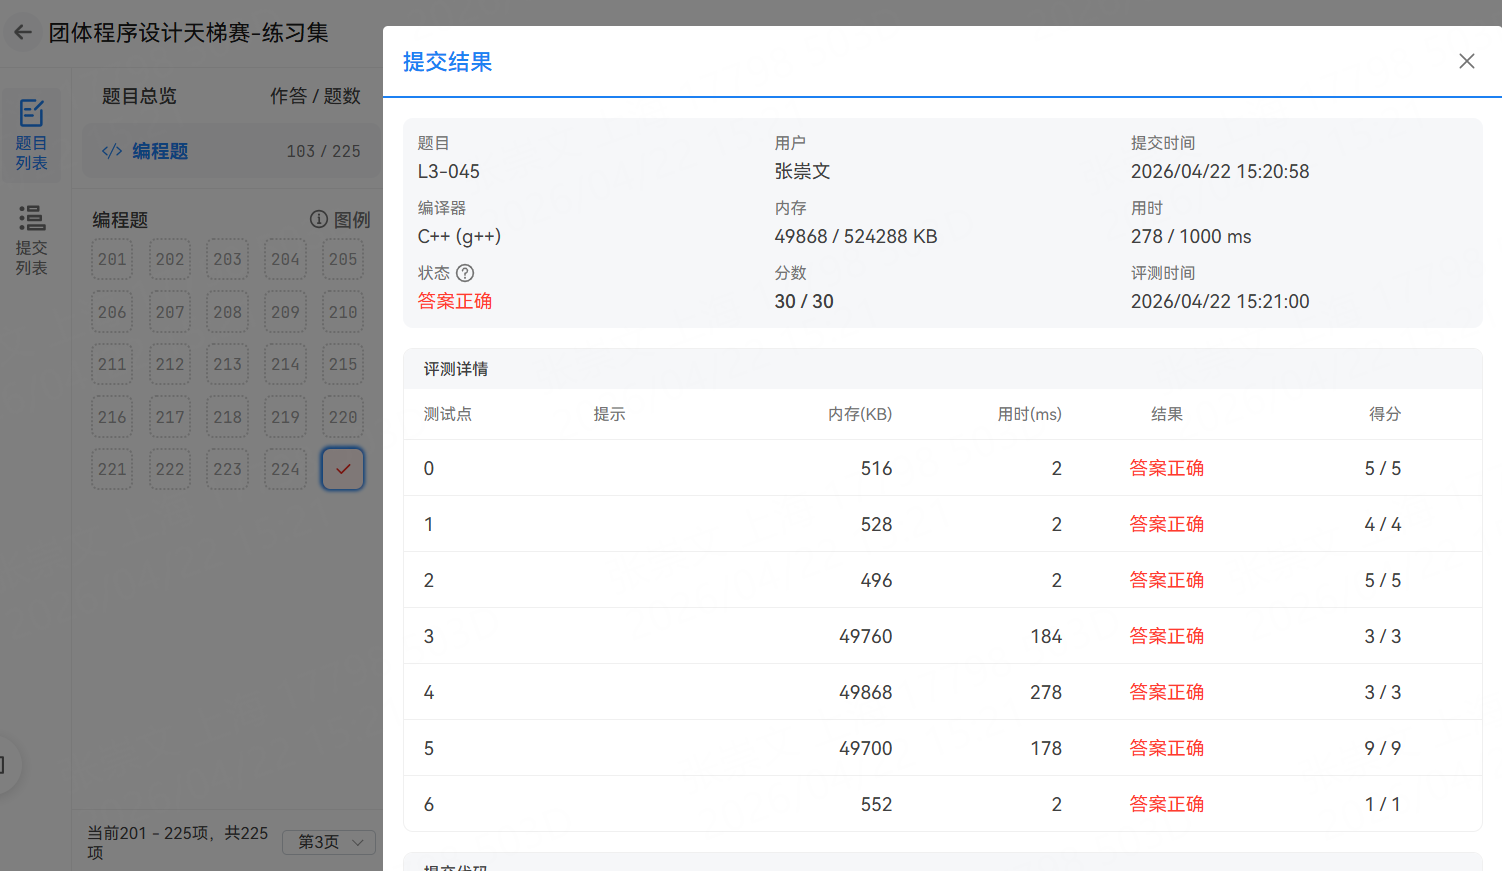Open the 题目列表 sidebar icon
The height and width of the screenshot is (871, 1502).
tap(31, 134)
